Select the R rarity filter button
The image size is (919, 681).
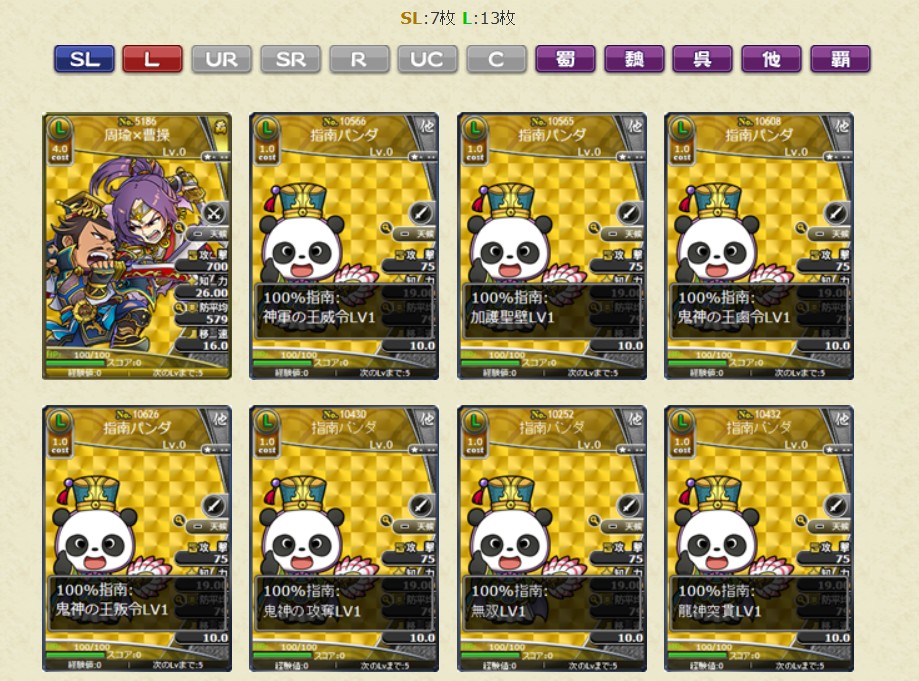[359, 59]
